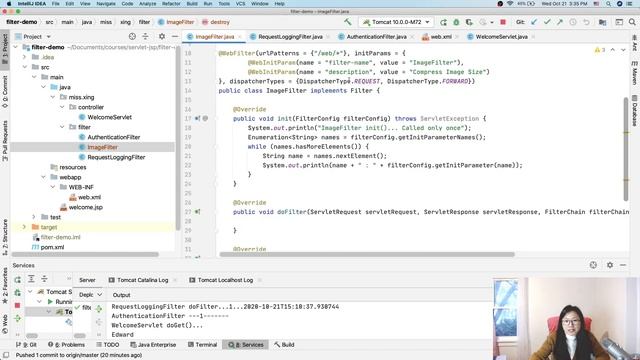640x360 pixels.
Task: Open Project Structure from the toolbar
Action: (602, 22)
